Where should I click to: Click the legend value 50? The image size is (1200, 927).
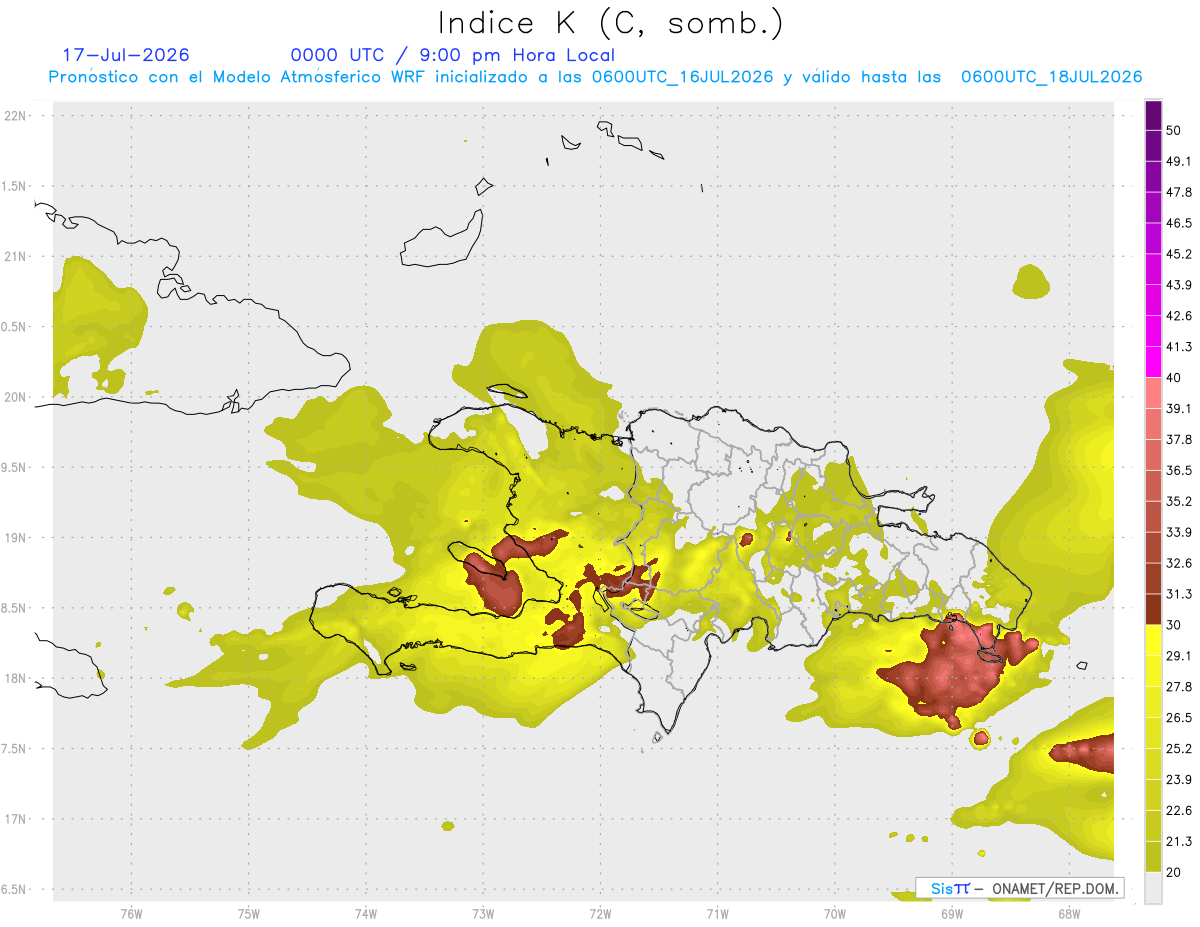point(1173,130)
